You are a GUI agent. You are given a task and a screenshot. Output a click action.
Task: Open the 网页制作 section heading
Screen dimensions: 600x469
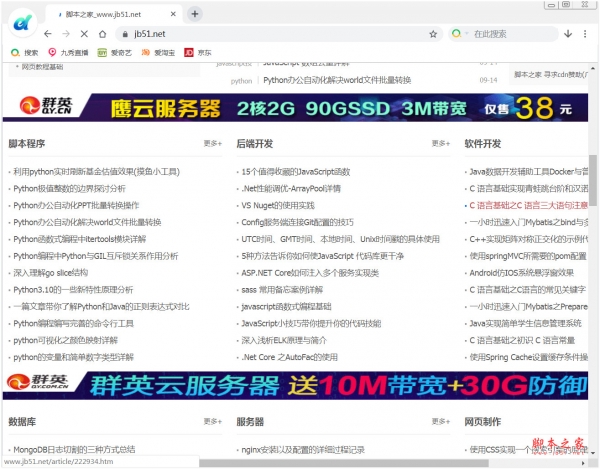point(483,422)
